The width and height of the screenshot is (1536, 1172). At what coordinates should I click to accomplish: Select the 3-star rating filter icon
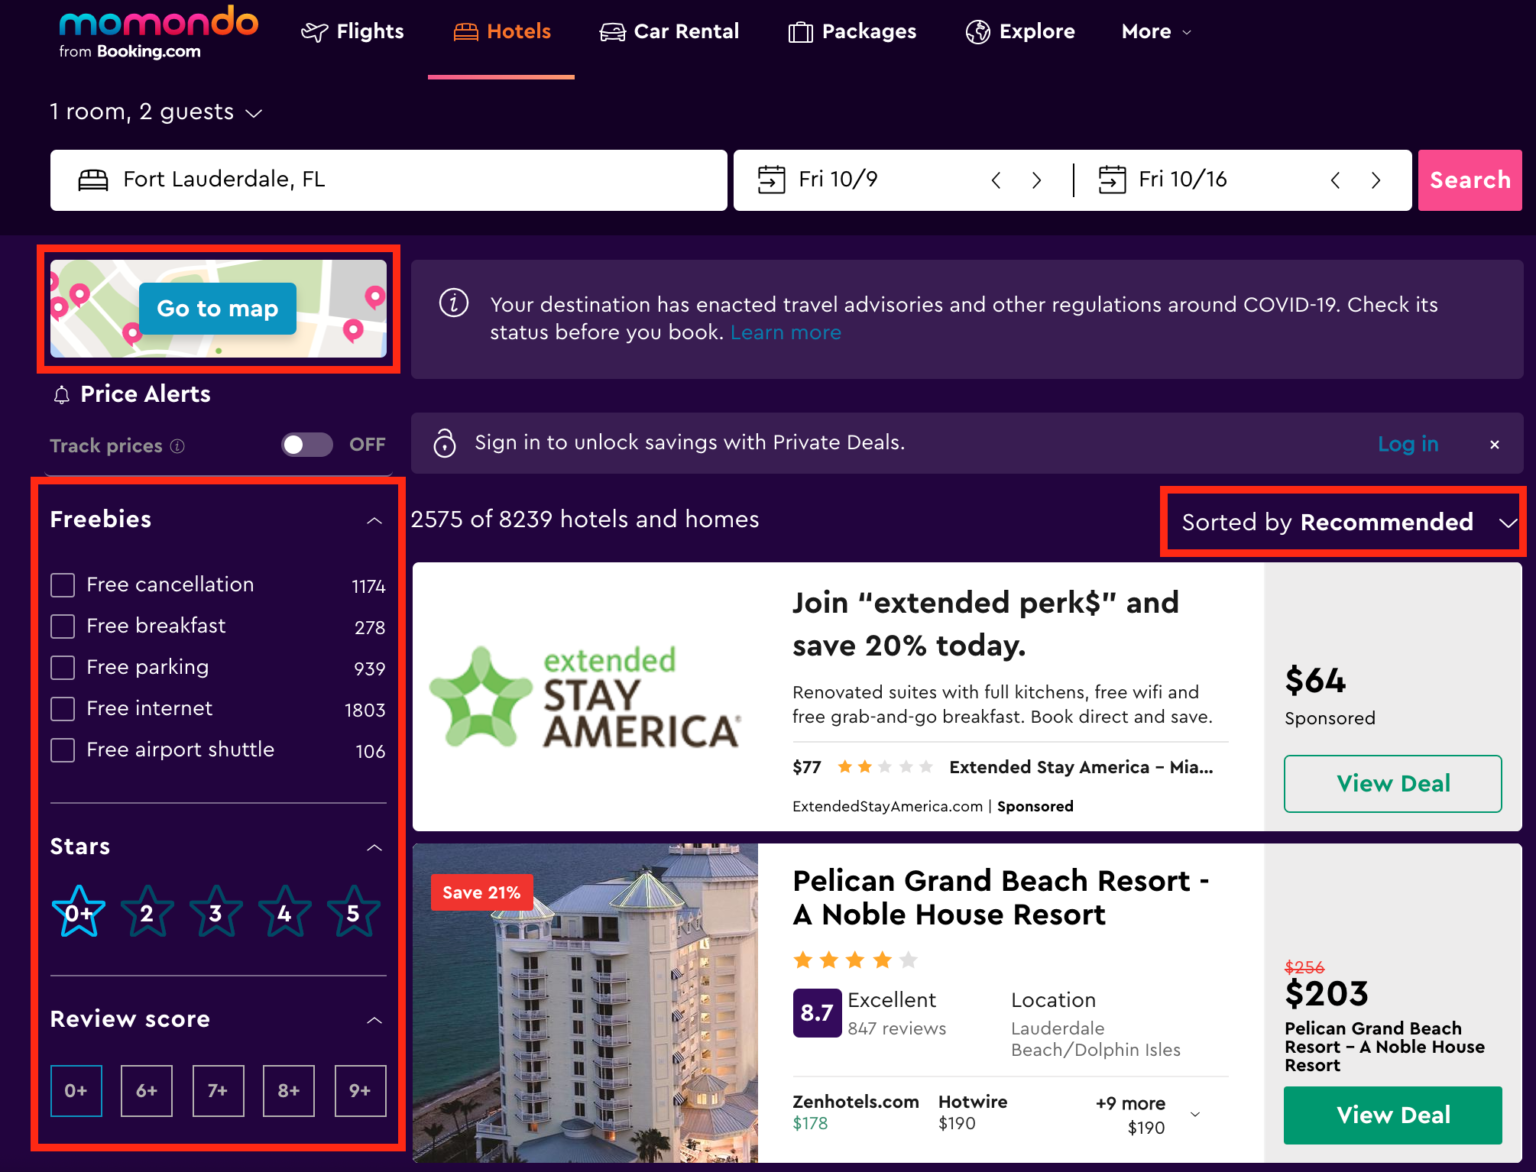click(x=216, y=912)
